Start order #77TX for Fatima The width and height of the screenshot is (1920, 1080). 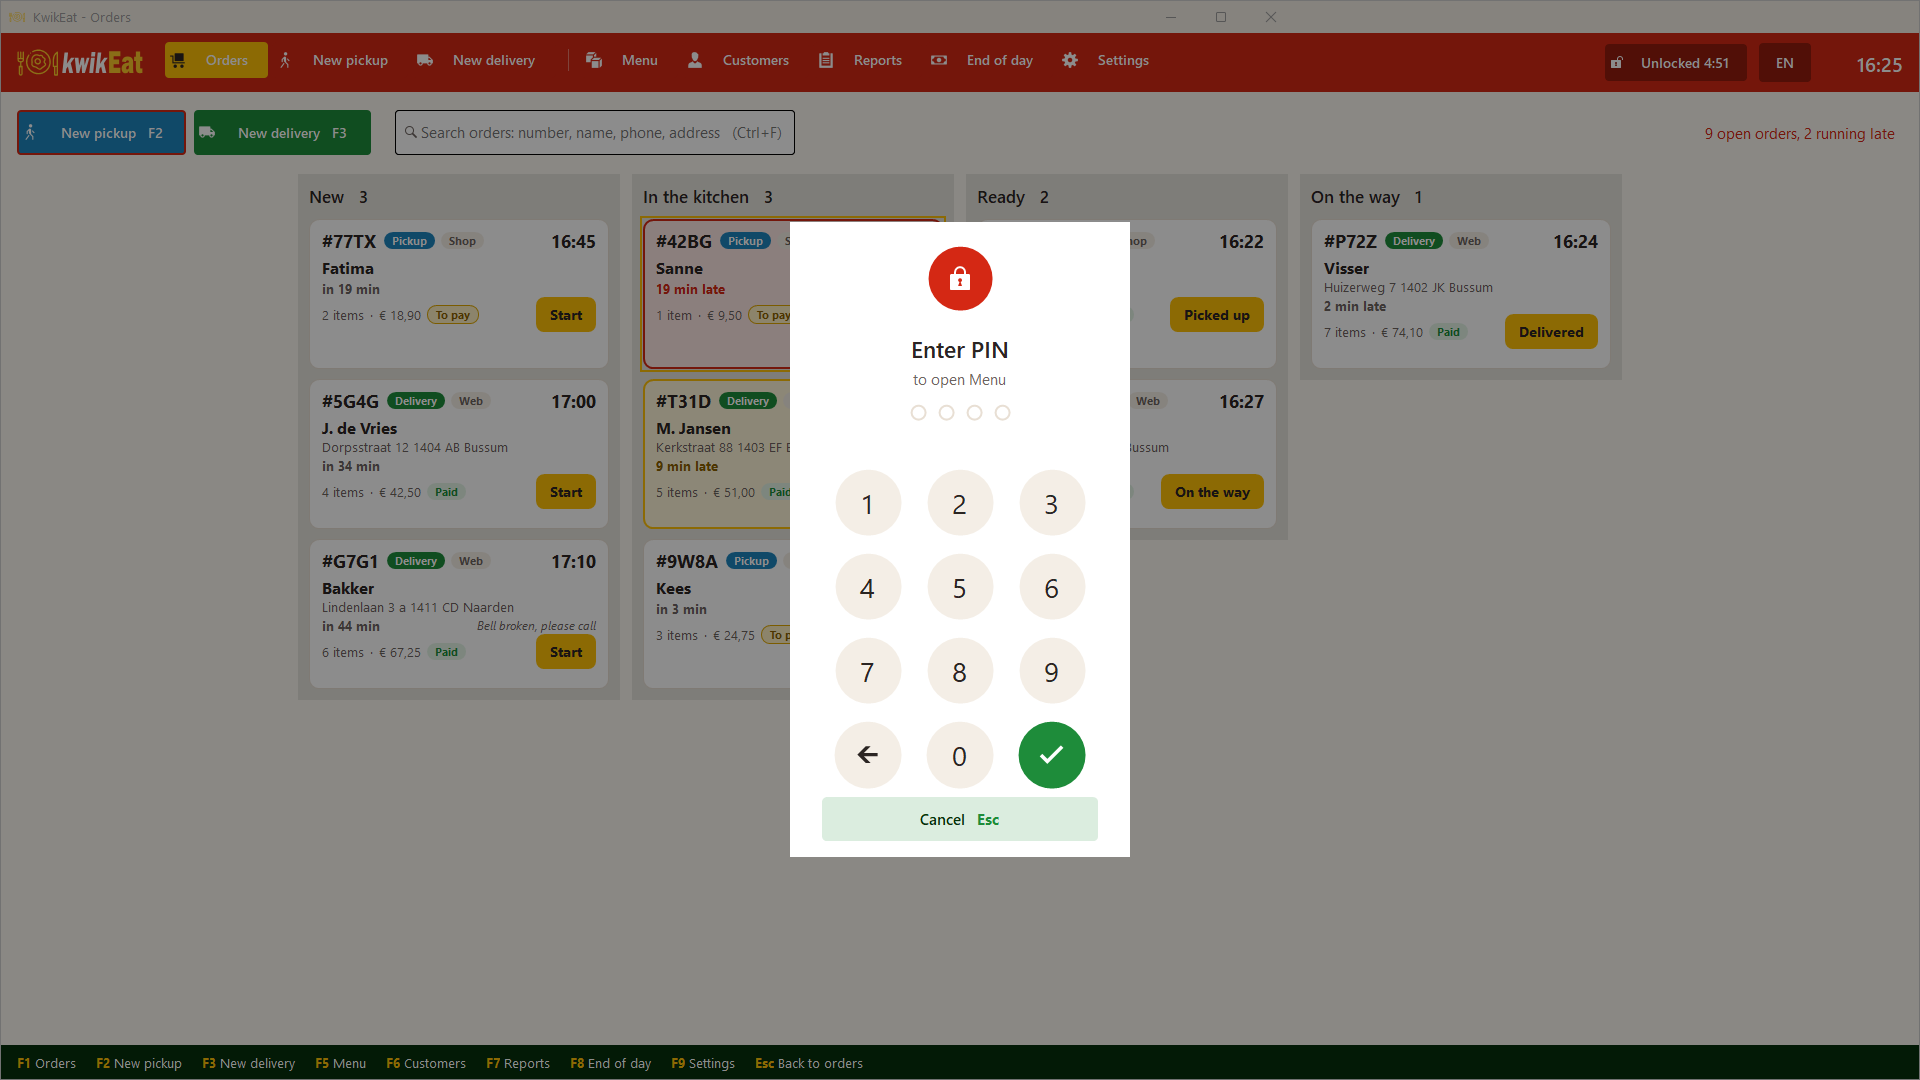pyautogui.click(x=566, y=315)
